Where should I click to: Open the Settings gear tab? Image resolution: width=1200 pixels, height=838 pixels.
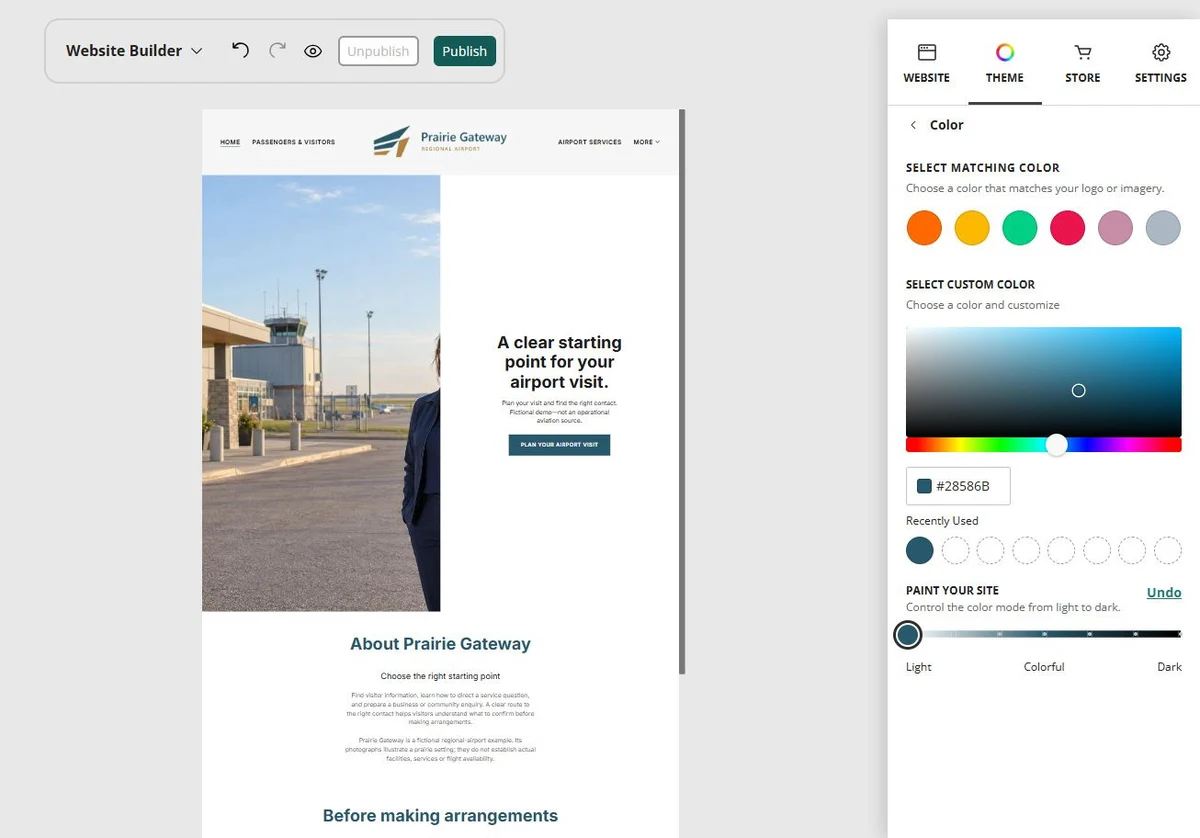tap(1161, 63)
